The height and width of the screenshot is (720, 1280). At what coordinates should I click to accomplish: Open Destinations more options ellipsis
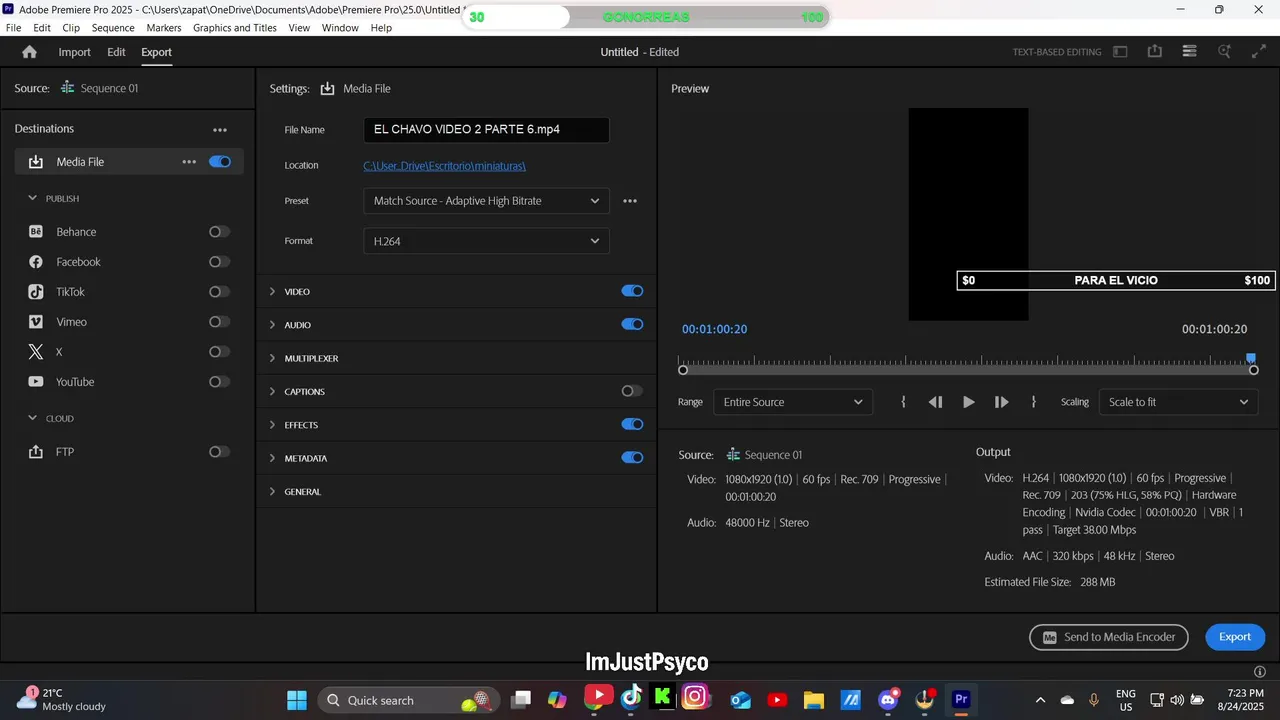click(220, 130)
